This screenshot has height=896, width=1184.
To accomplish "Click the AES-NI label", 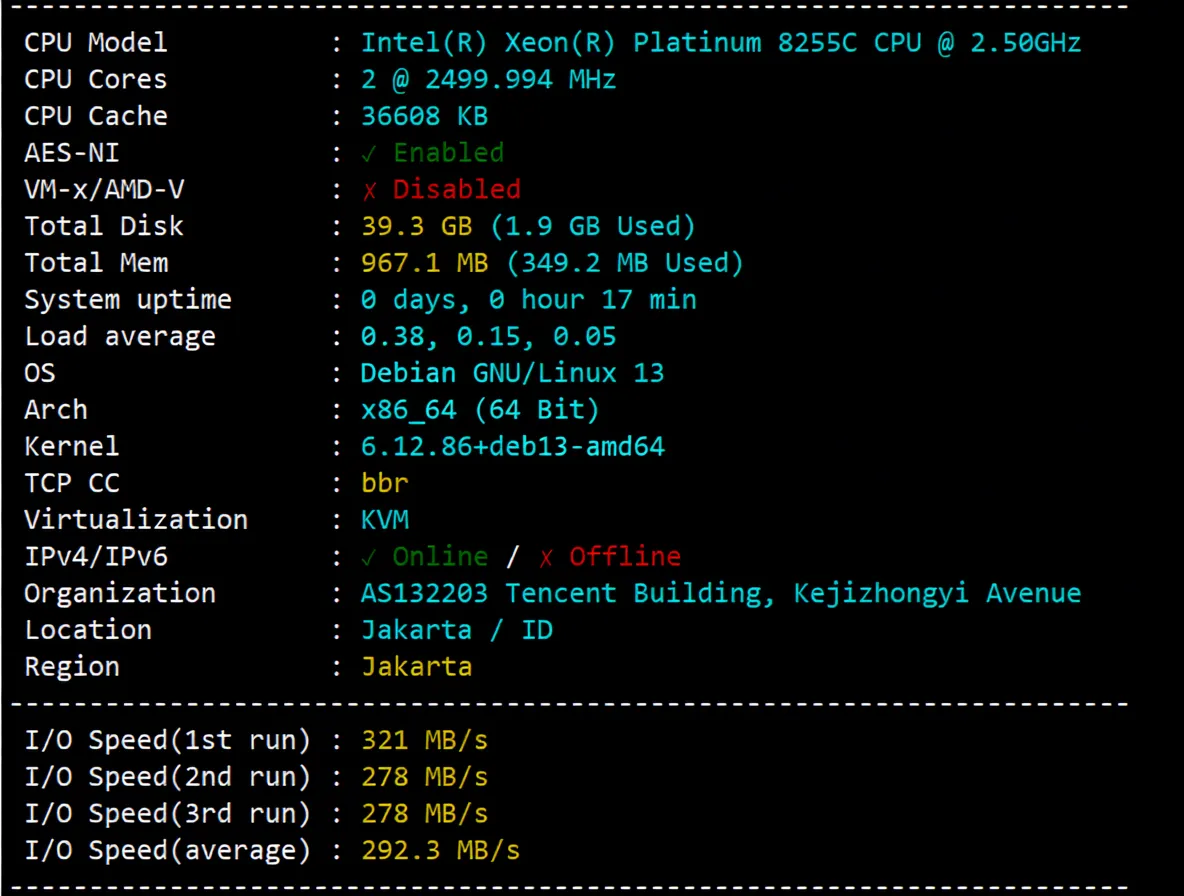I will pos(72,153).
